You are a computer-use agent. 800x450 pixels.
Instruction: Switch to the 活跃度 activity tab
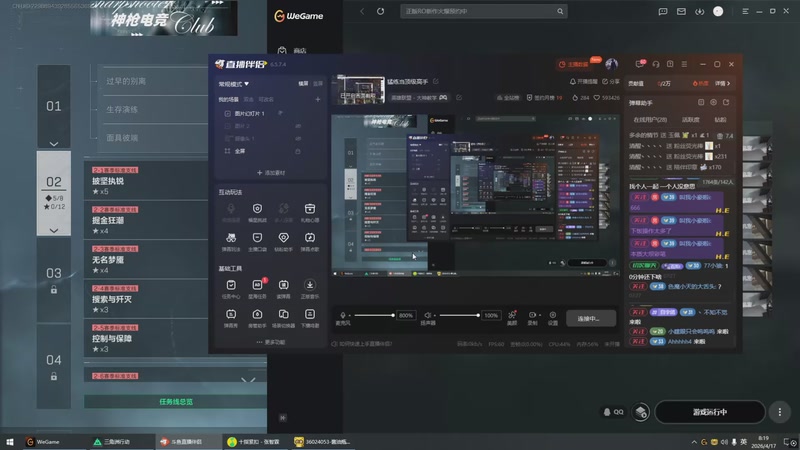pos(690,119)
